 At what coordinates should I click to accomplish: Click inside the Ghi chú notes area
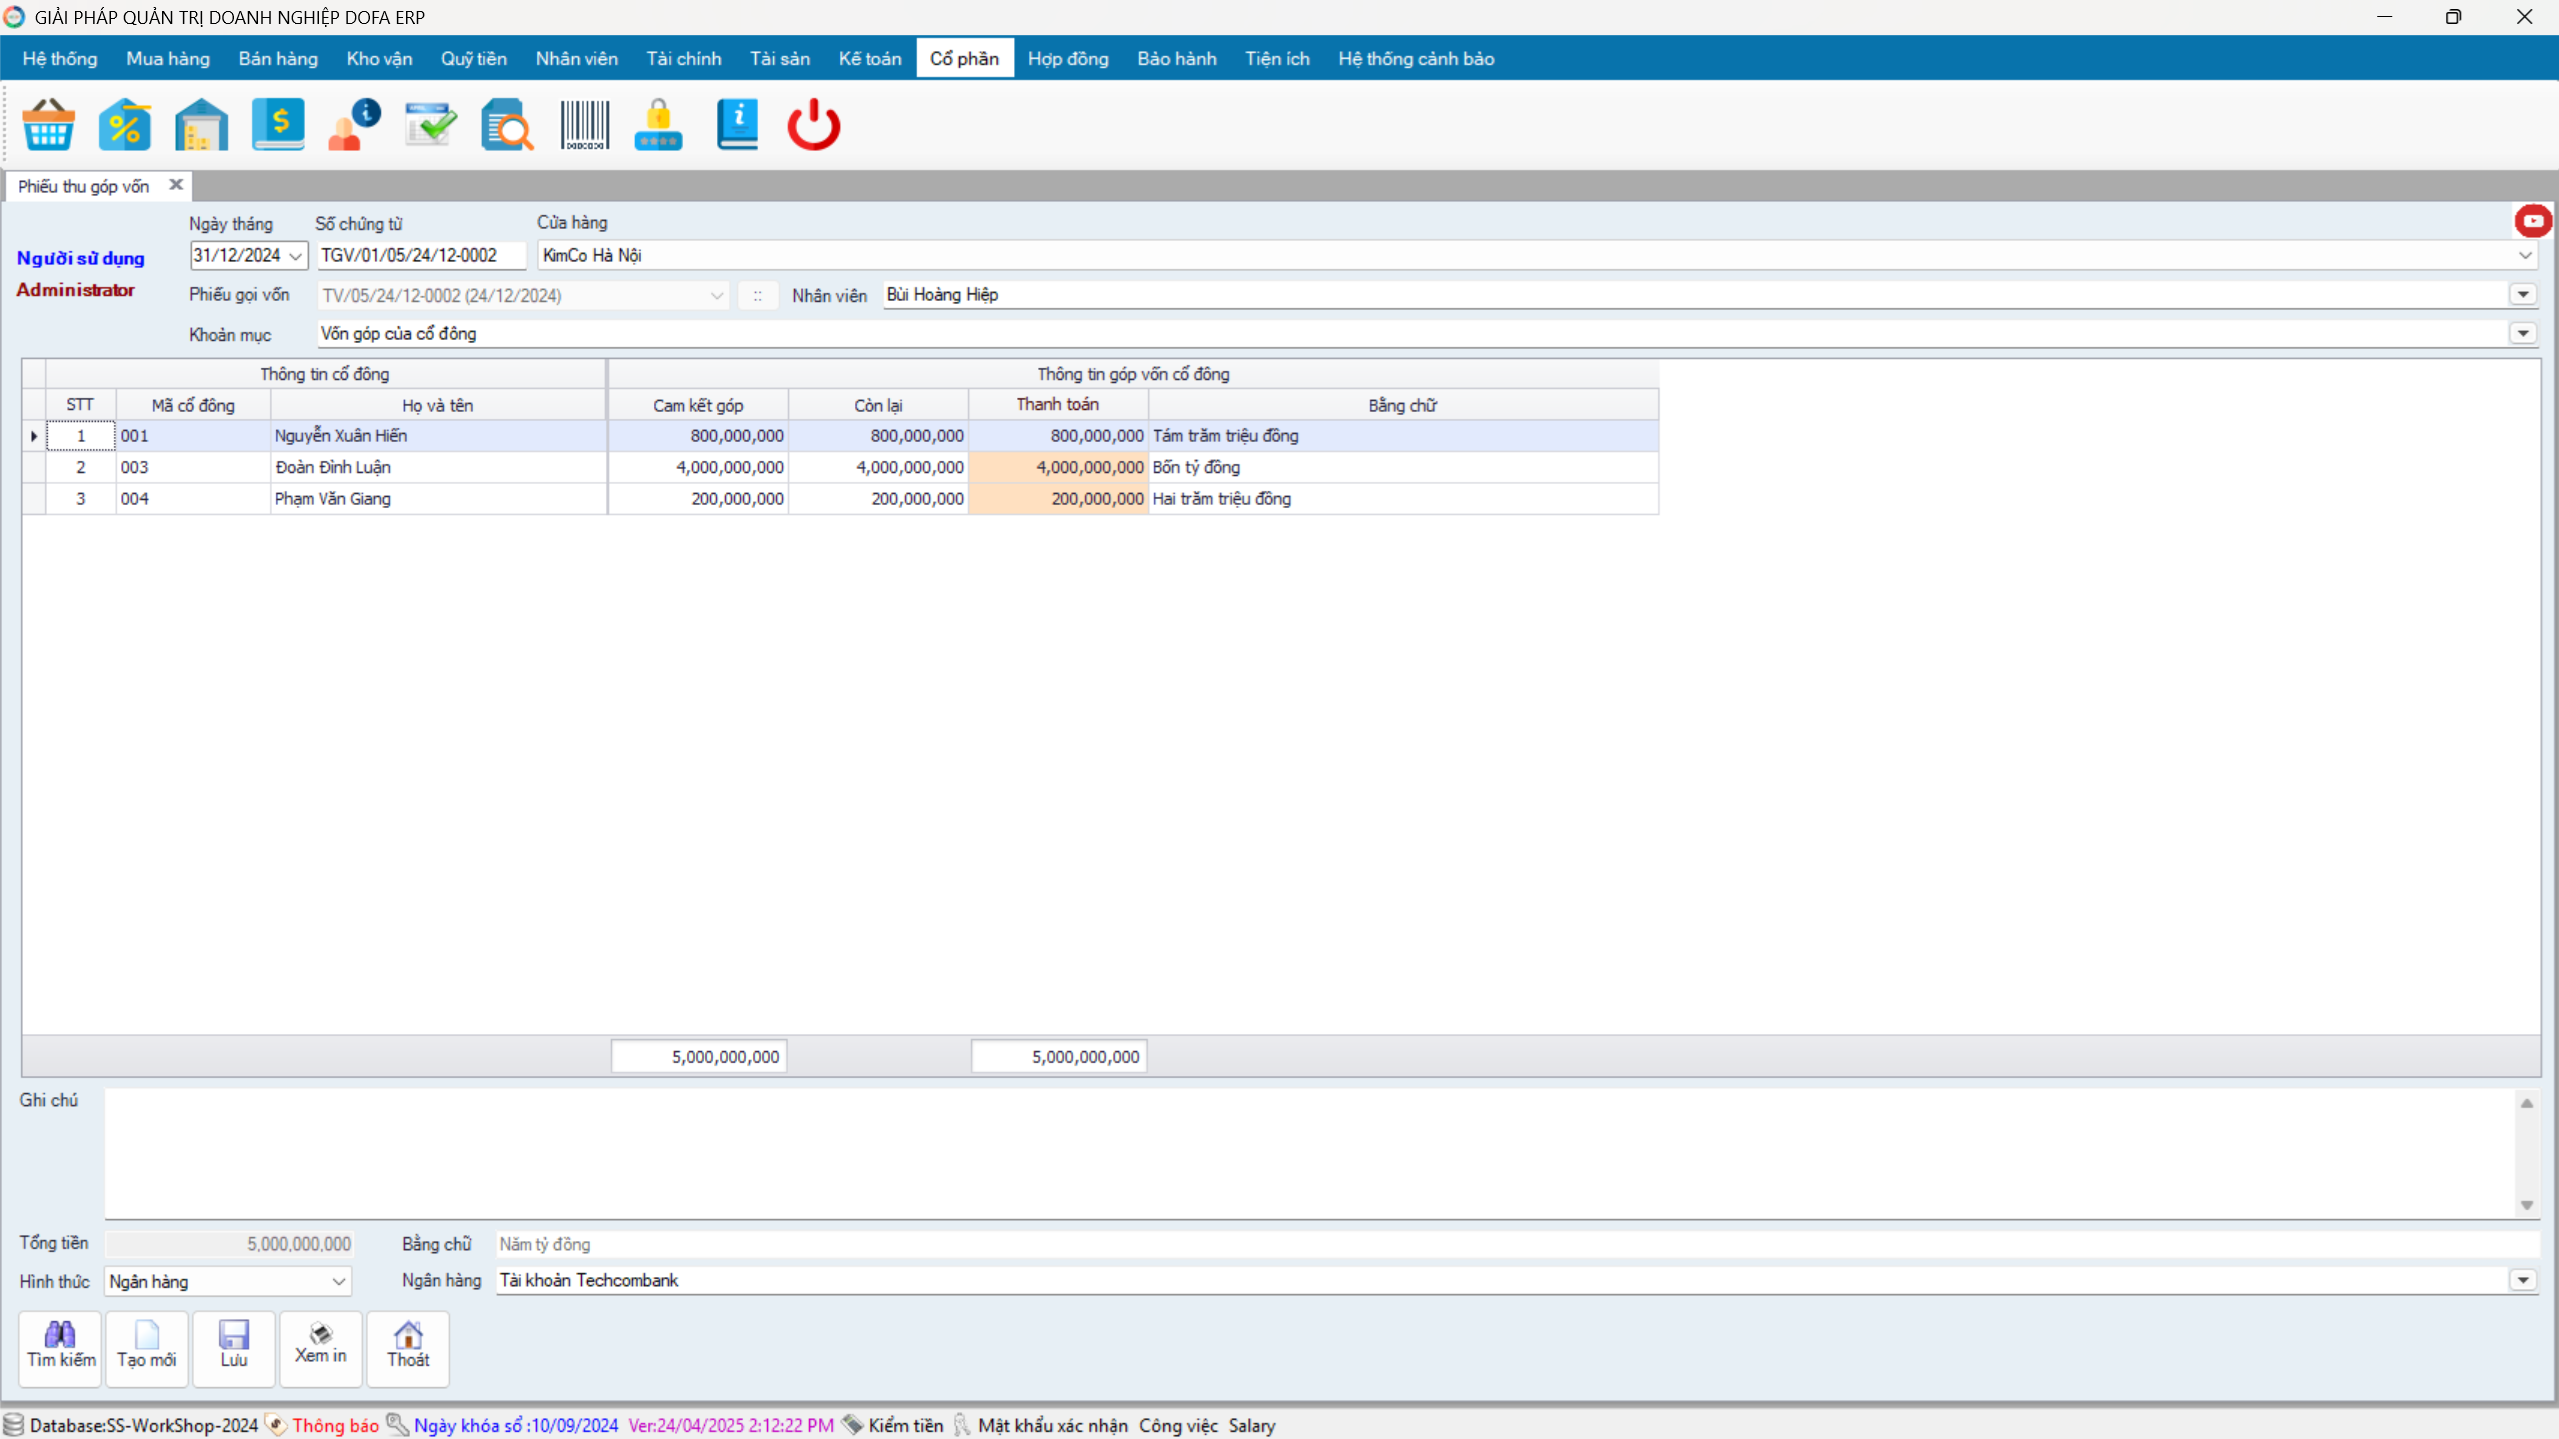(1310, 1153)
